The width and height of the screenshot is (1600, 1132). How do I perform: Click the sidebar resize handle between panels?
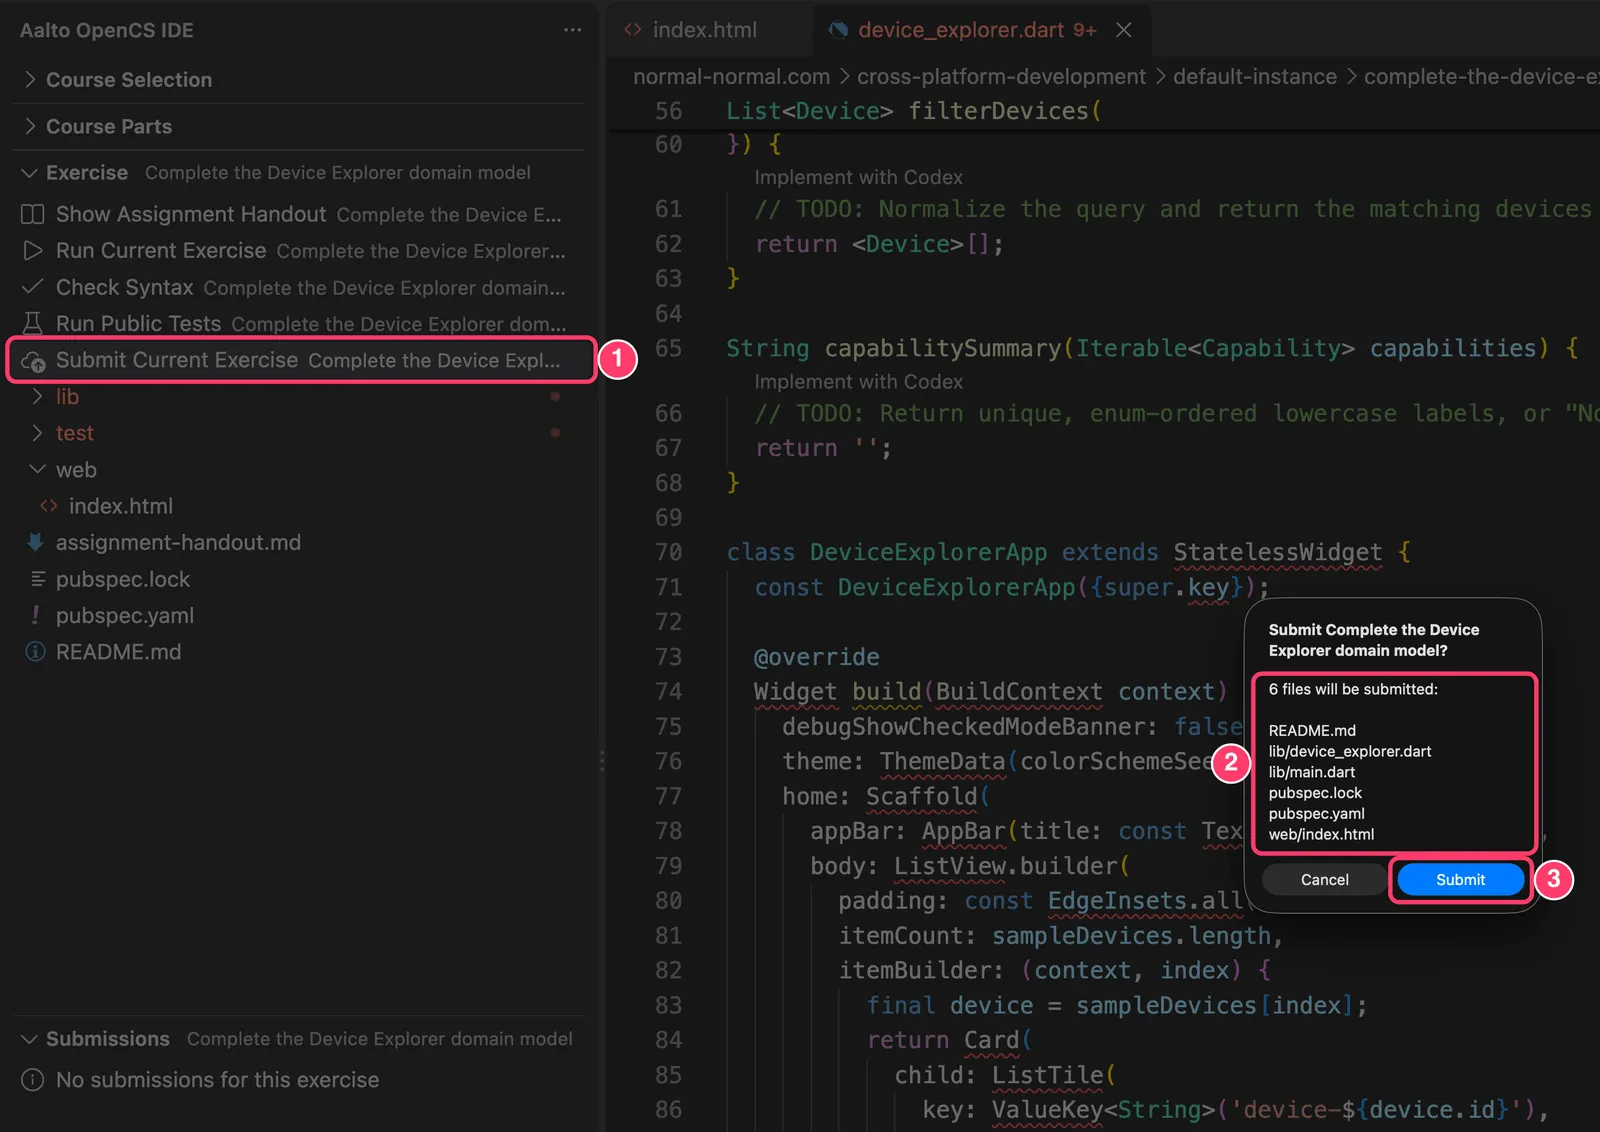click(x=601, y=762)
